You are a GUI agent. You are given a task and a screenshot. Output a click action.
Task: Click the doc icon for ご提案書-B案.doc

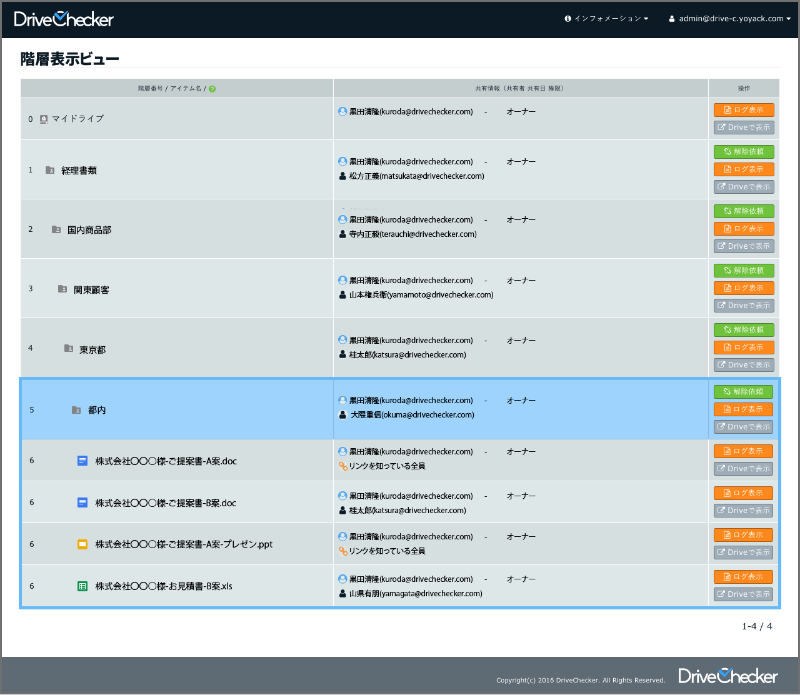point(82,503)
